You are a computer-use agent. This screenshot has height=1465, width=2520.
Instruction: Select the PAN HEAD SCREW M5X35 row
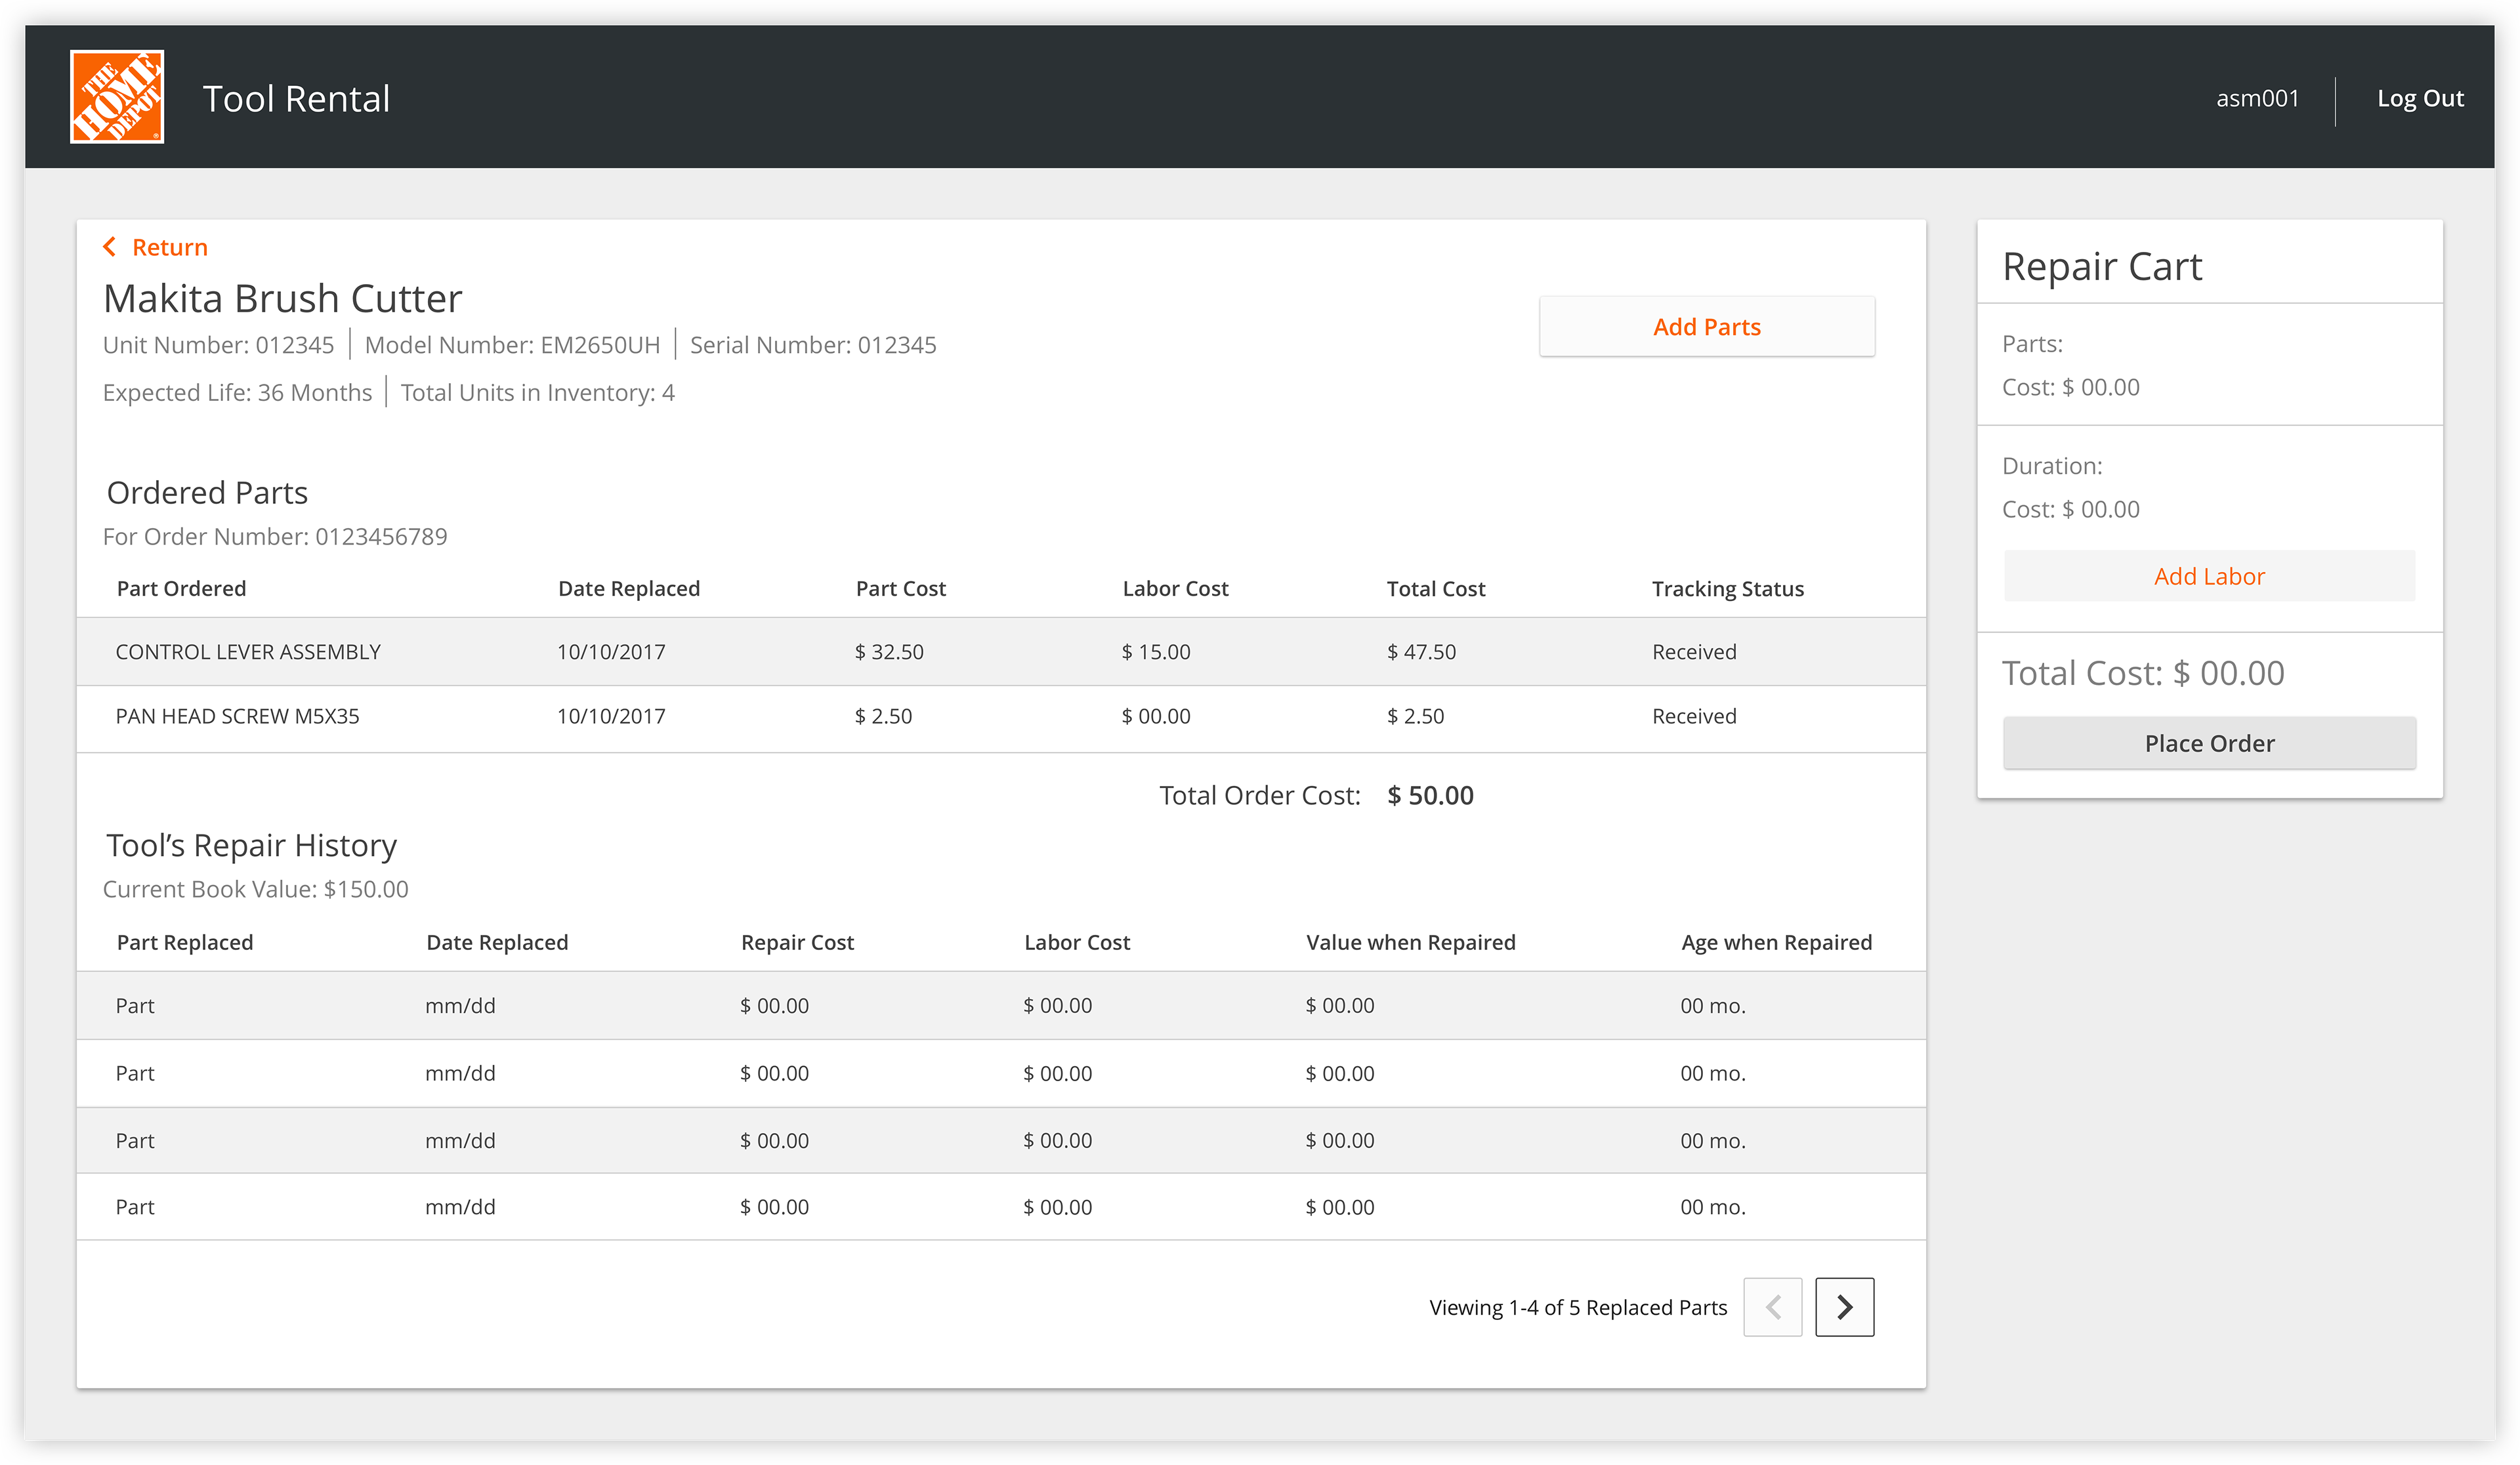[x=1001, y=718]
